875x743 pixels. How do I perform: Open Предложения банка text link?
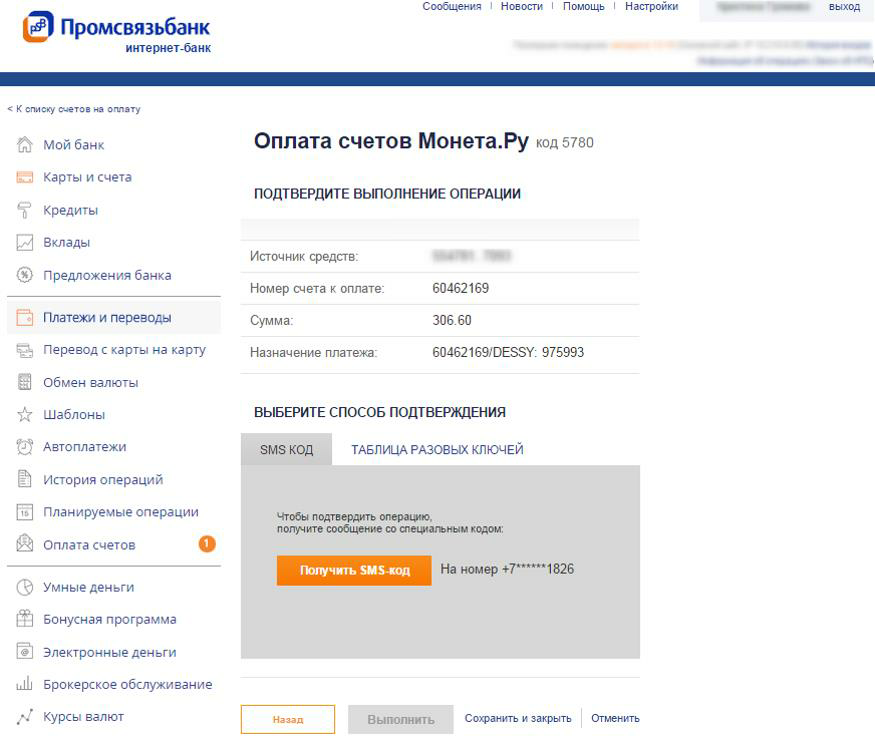[x=107, y=275]
